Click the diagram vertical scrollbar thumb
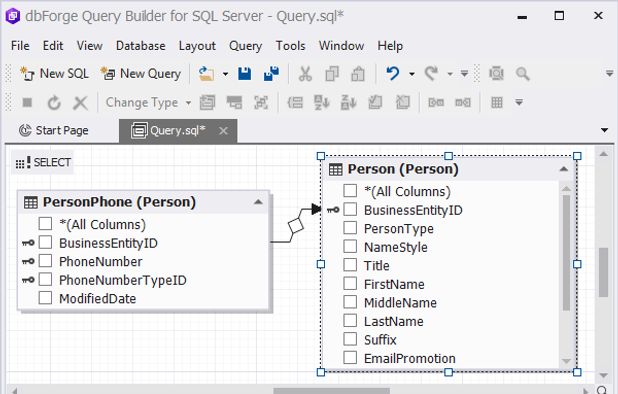 click(x=603, y=272)
